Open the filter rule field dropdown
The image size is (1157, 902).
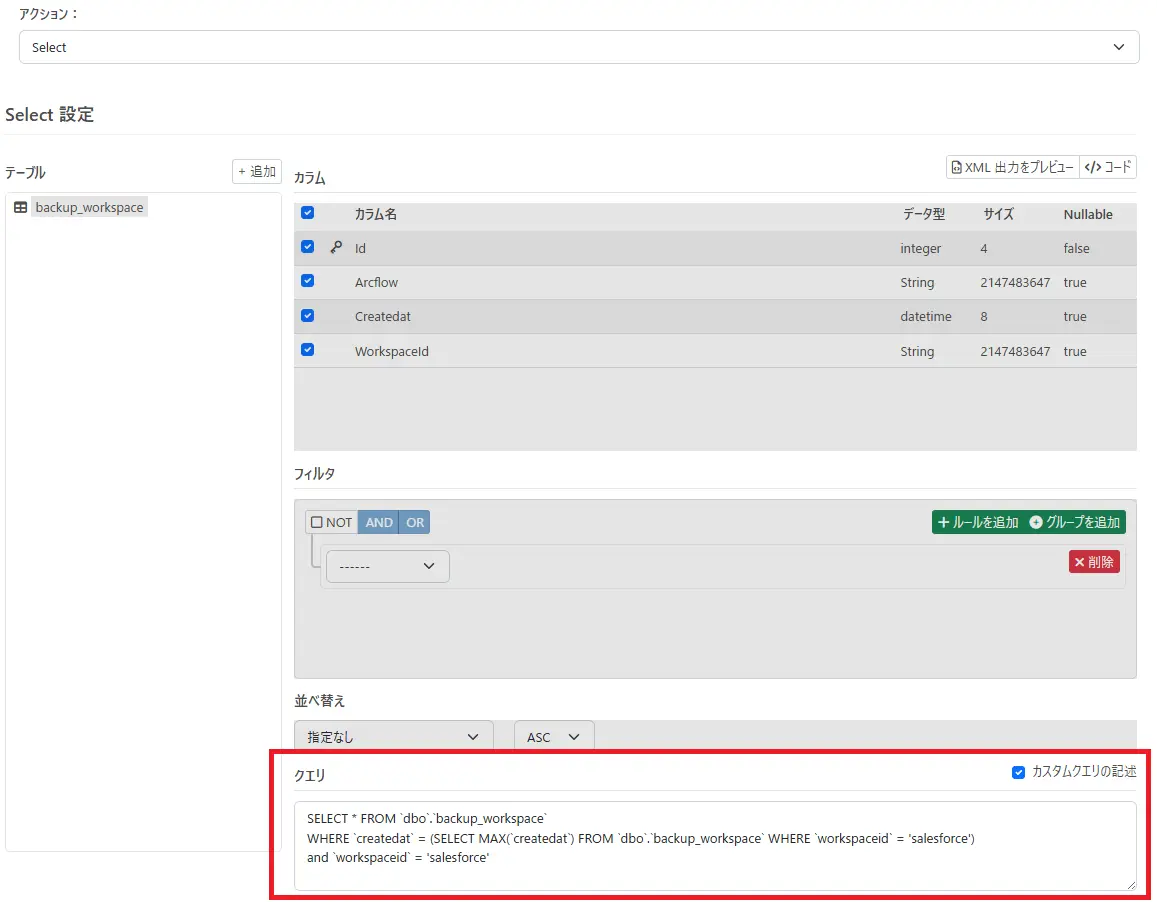point(387,566)
